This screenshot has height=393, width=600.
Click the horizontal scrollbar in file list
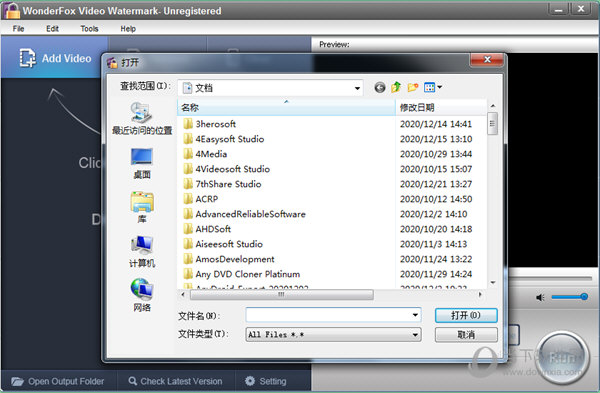(x=282, y=295)
